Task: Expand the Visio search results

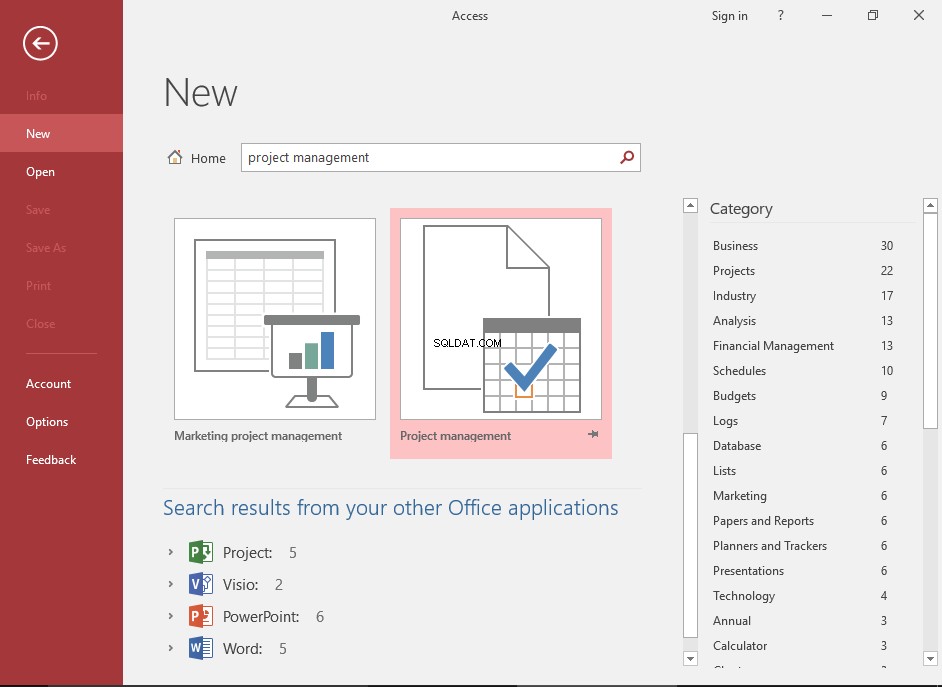Action: (171, 584)
